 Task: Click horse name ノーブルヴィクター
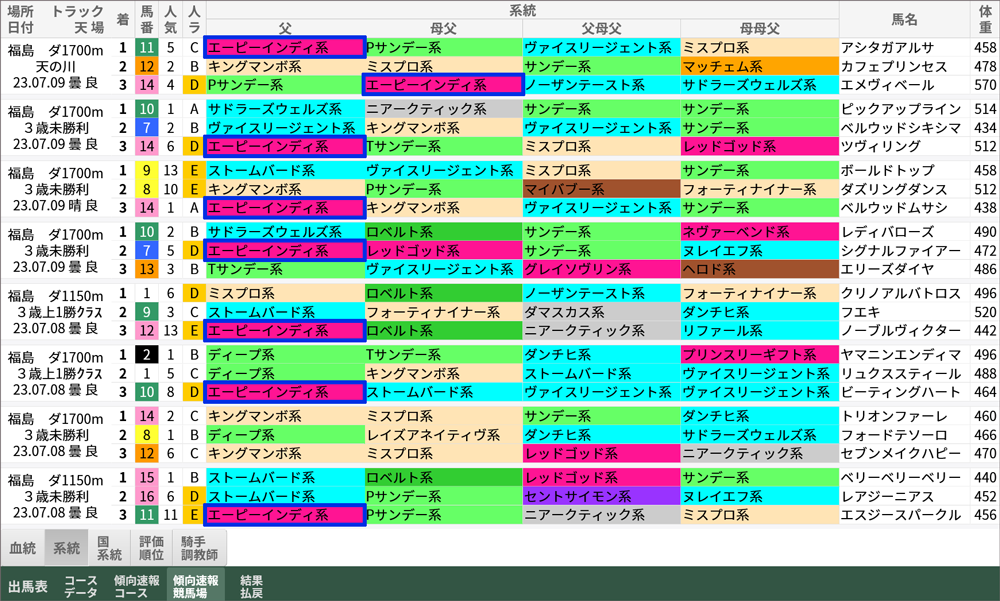901,330
